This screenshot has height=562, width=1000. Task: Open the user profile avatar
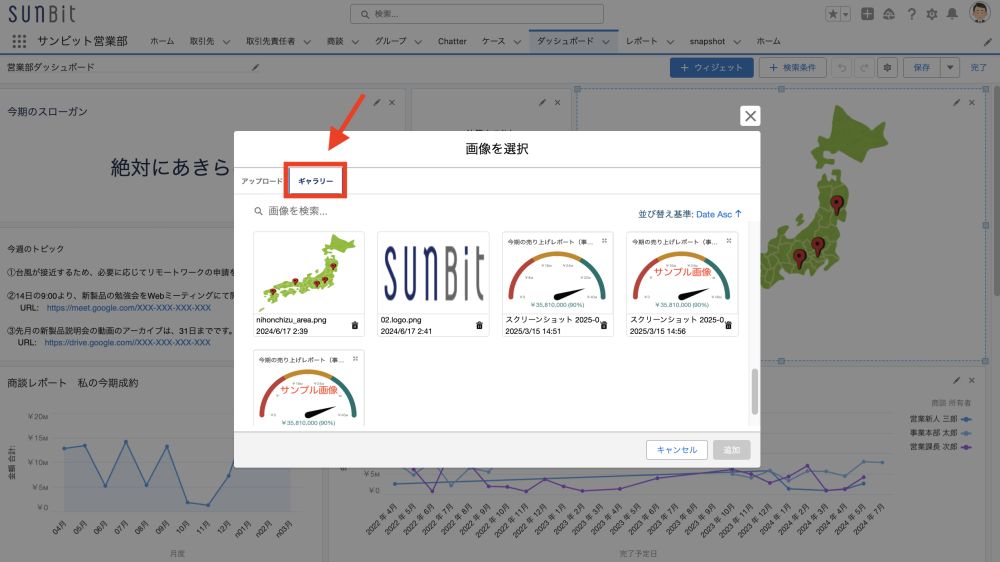(980, 12)
